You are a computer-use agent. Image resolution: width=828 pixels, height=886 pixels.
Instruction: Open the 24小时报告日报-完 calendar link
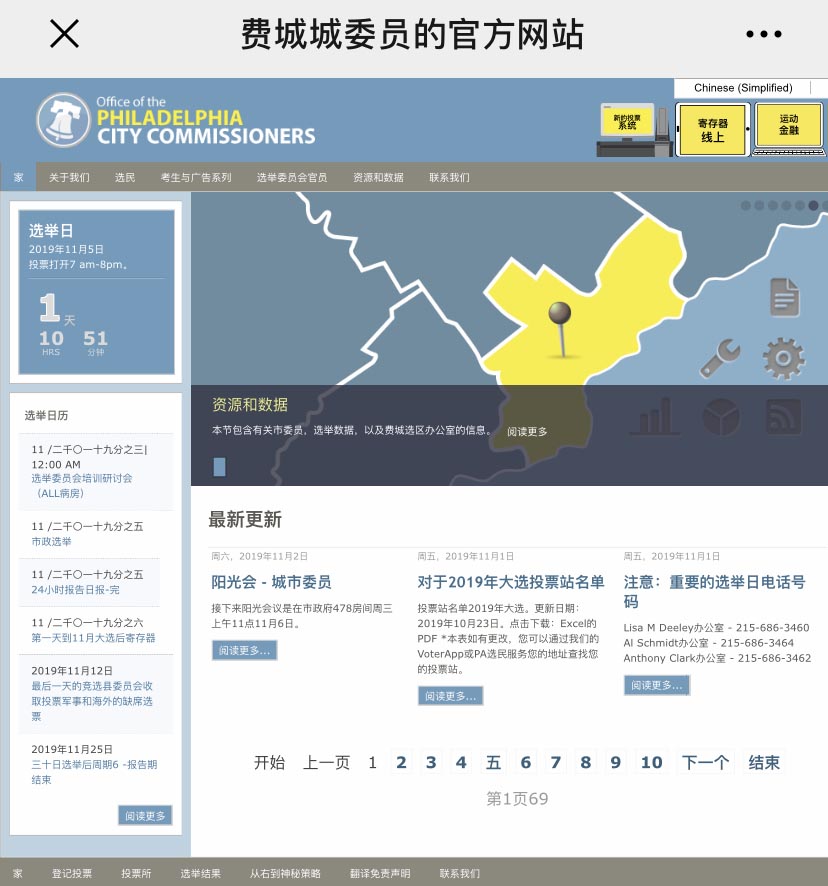click(x=75, y=589)
